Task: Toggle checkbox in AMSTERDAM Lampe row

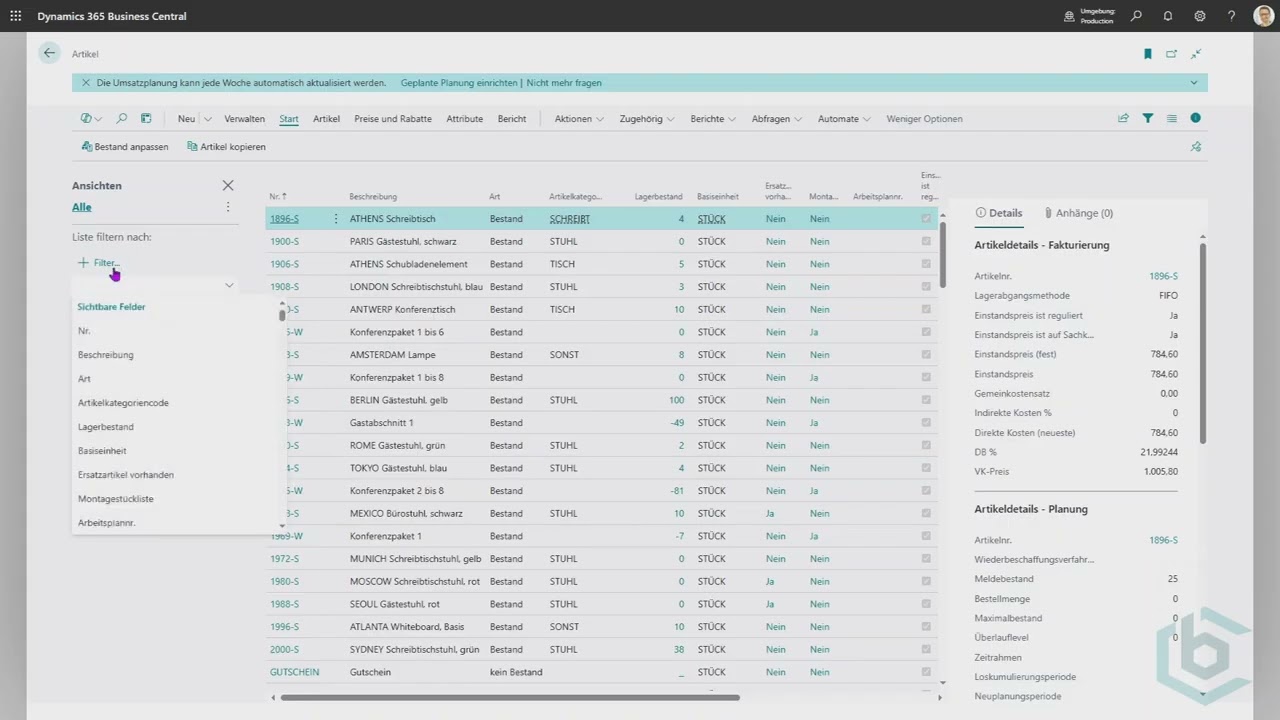Action: click(926, 355)
